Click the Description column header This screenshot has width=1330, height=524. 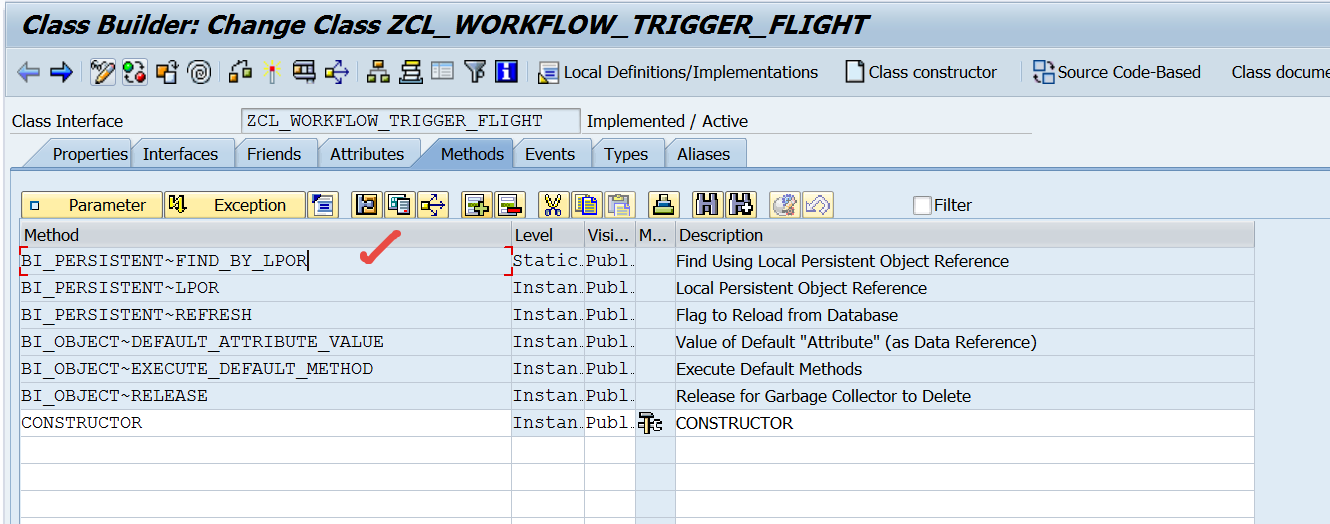point(965,235)
